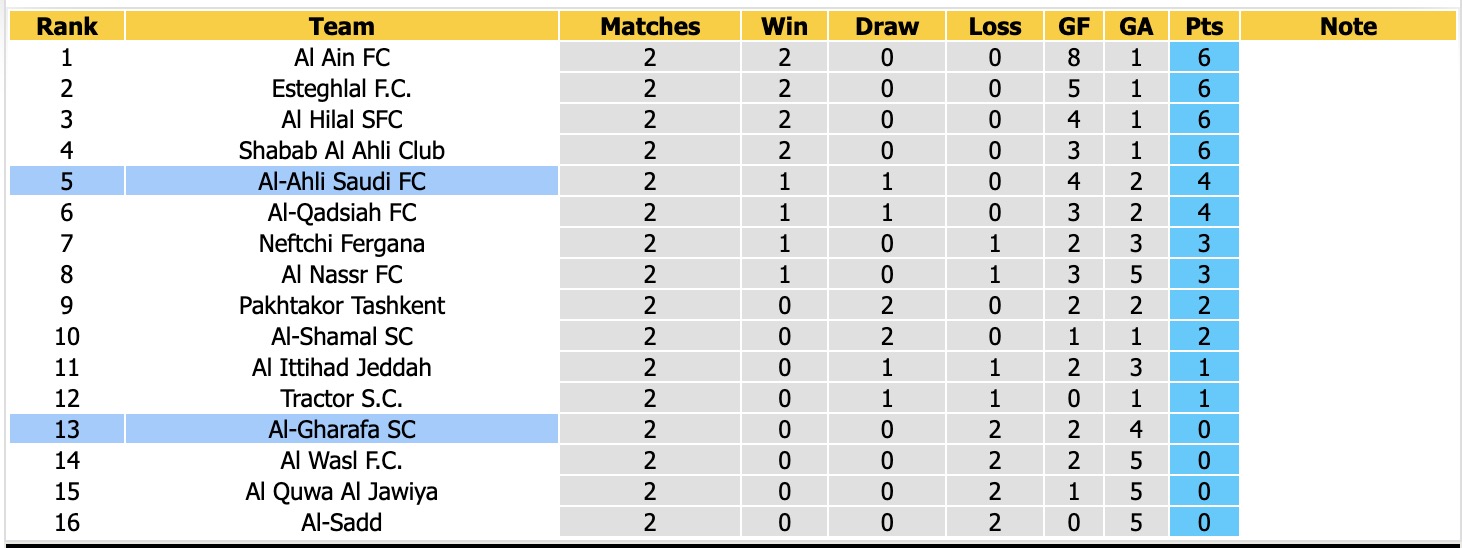The height and width of the screenshot is (548, 1462).
Task: Click the Rank column header
Action: point(67,27)
